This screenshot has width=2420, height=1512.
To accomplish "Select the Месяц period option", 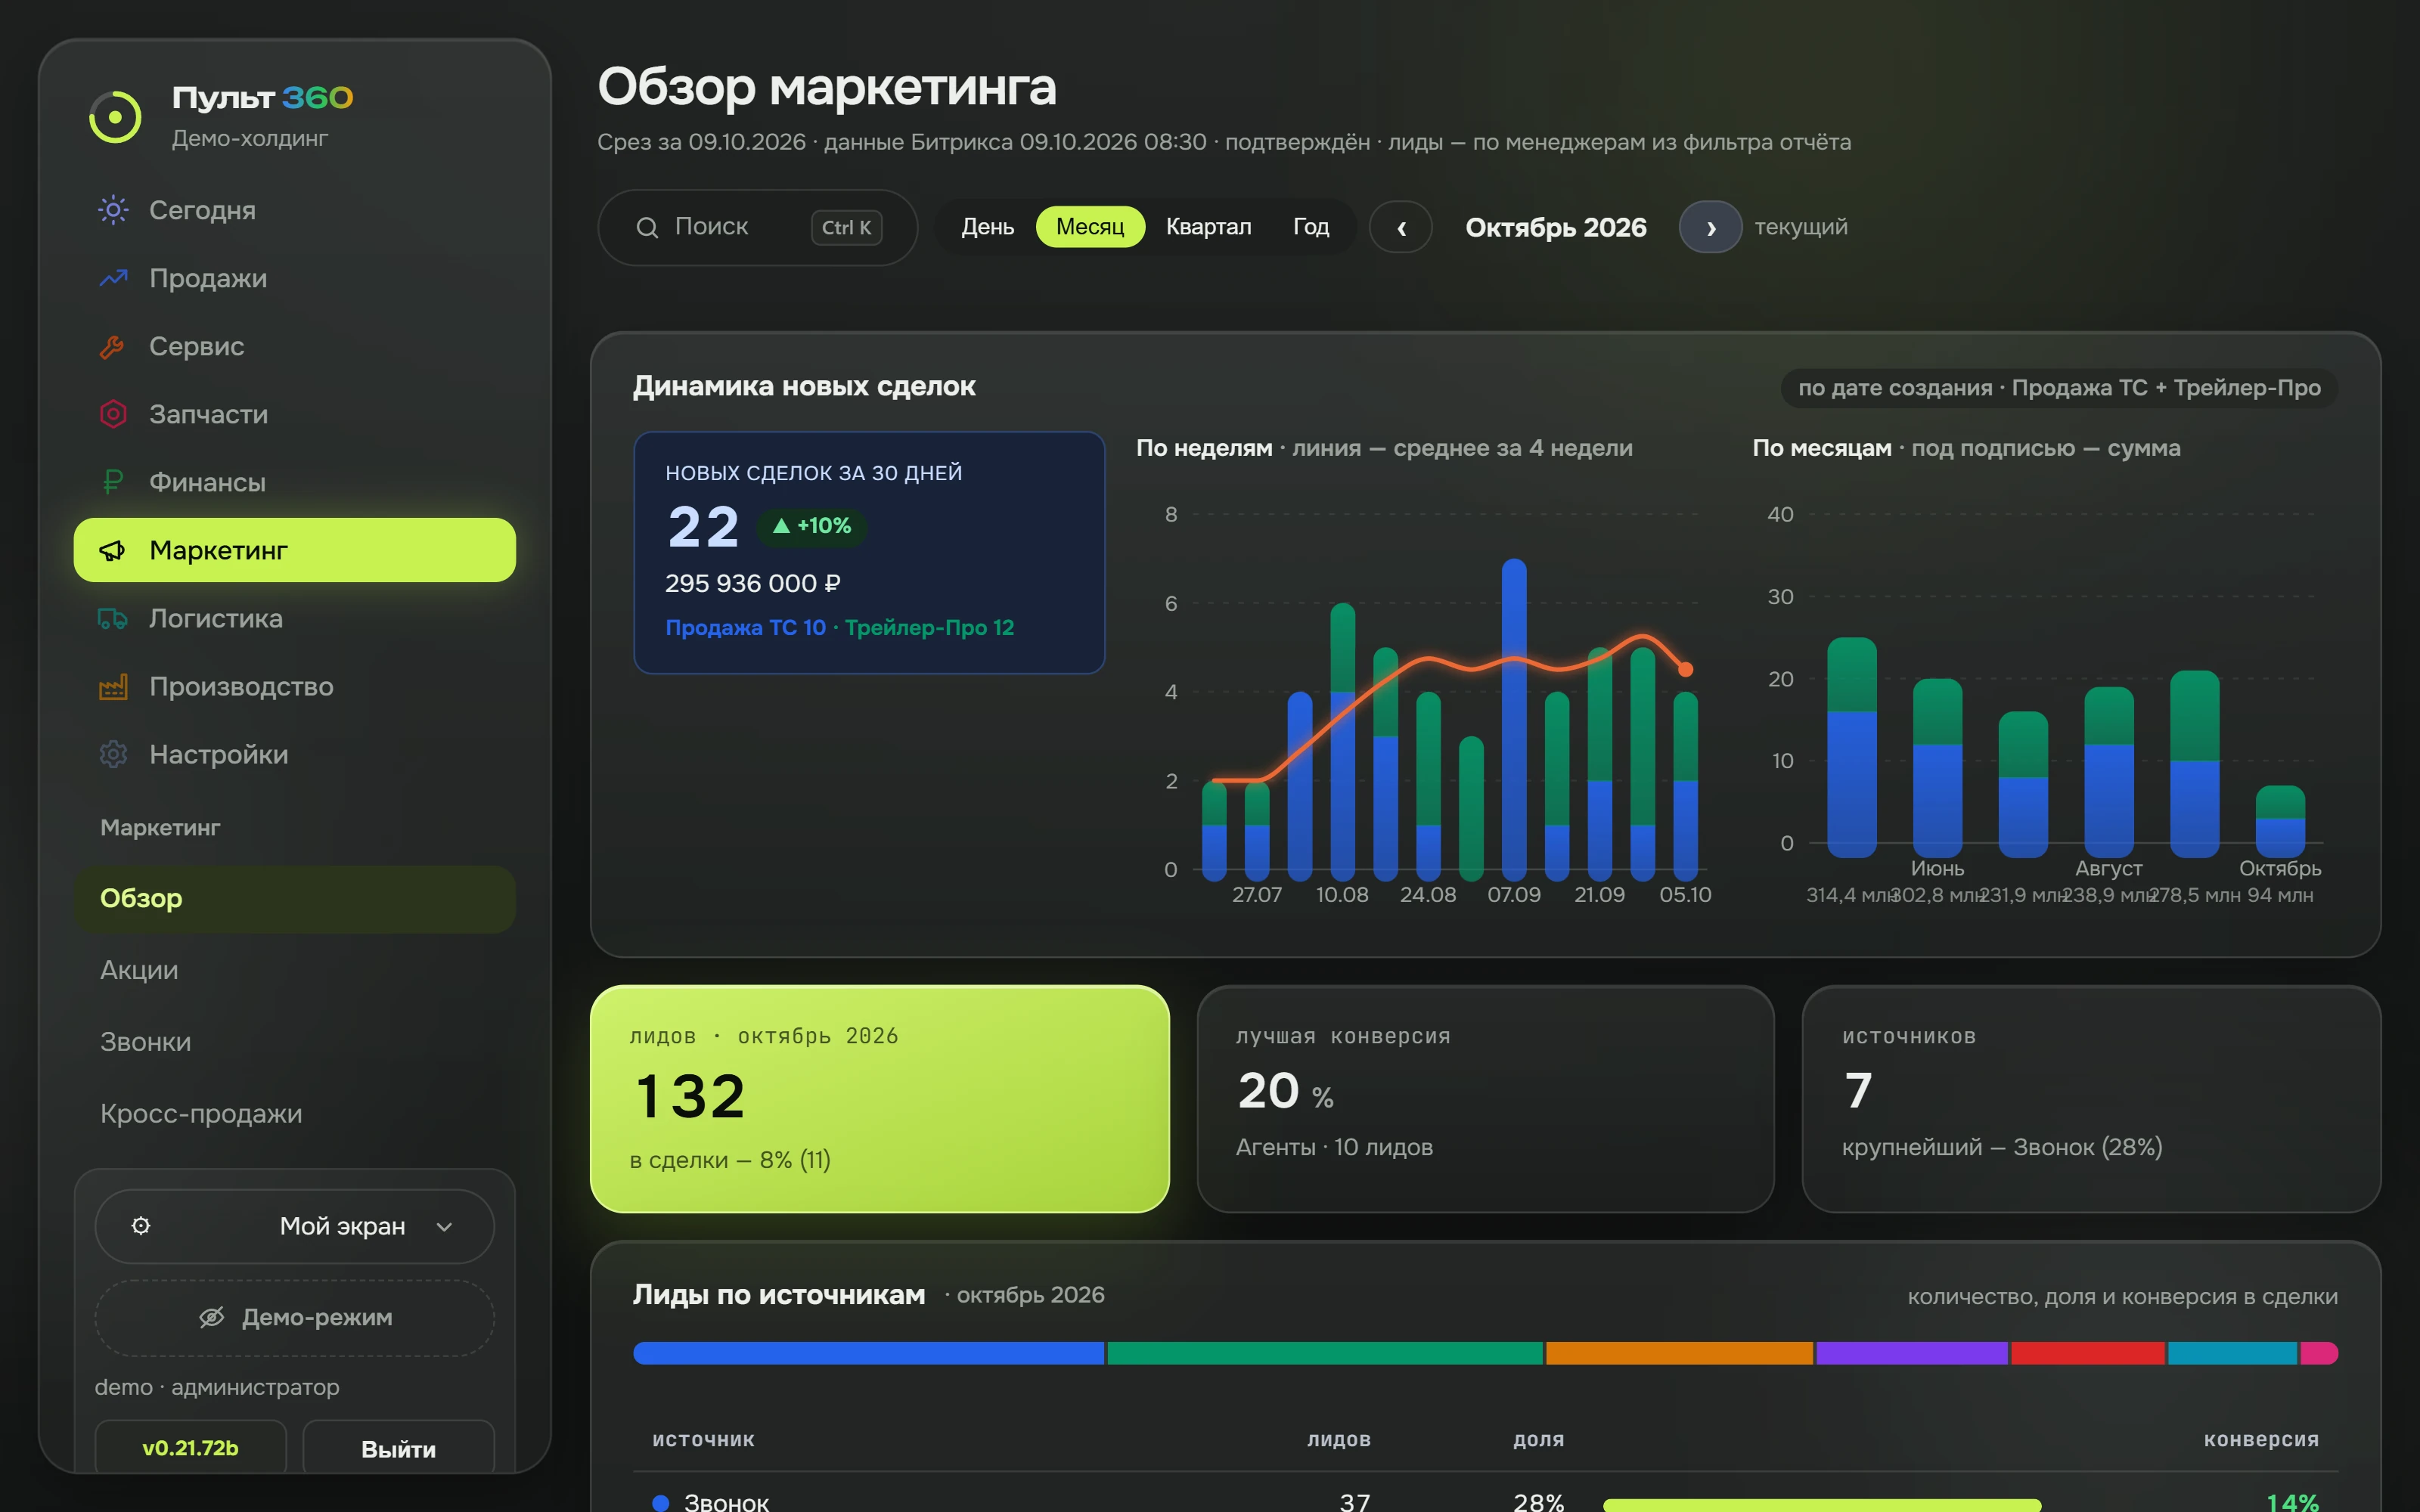I will point(1090,227).
